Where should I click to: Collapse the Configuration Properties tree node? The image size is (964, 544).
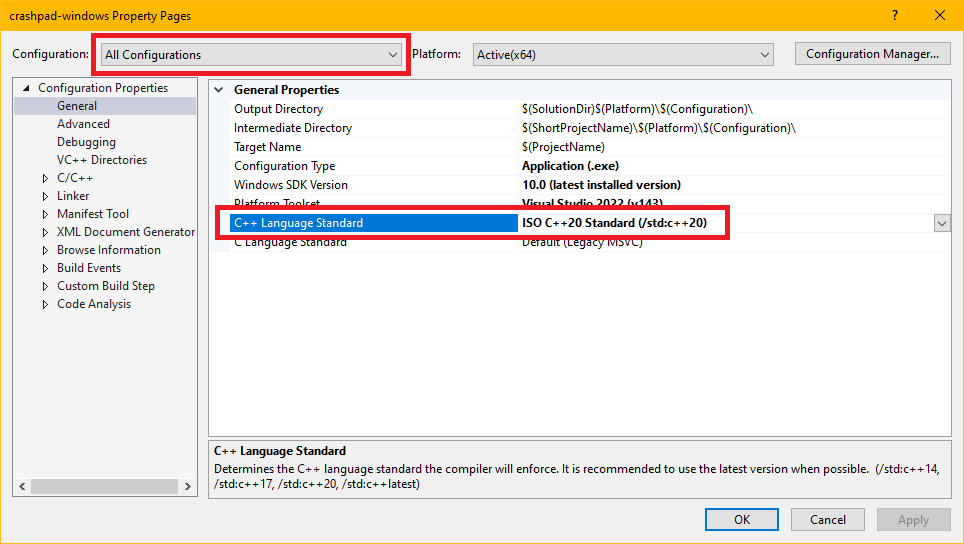[x=27, y=88]
